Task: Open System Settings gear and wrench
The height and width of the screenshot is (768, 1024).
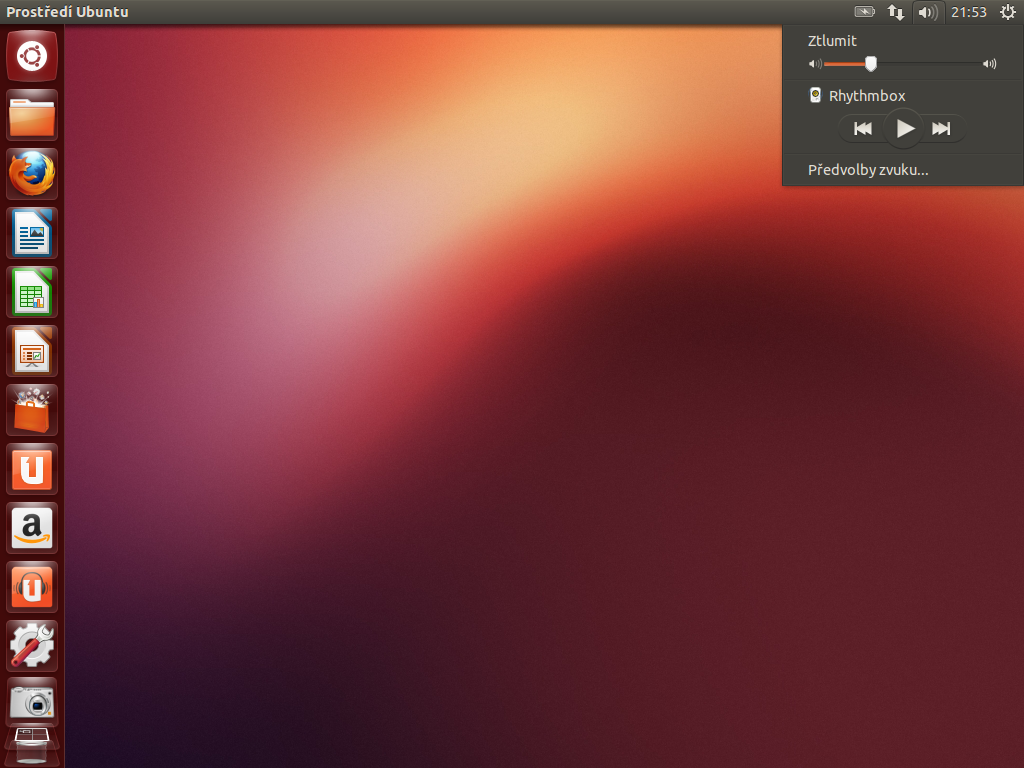Action: point(32,646)
